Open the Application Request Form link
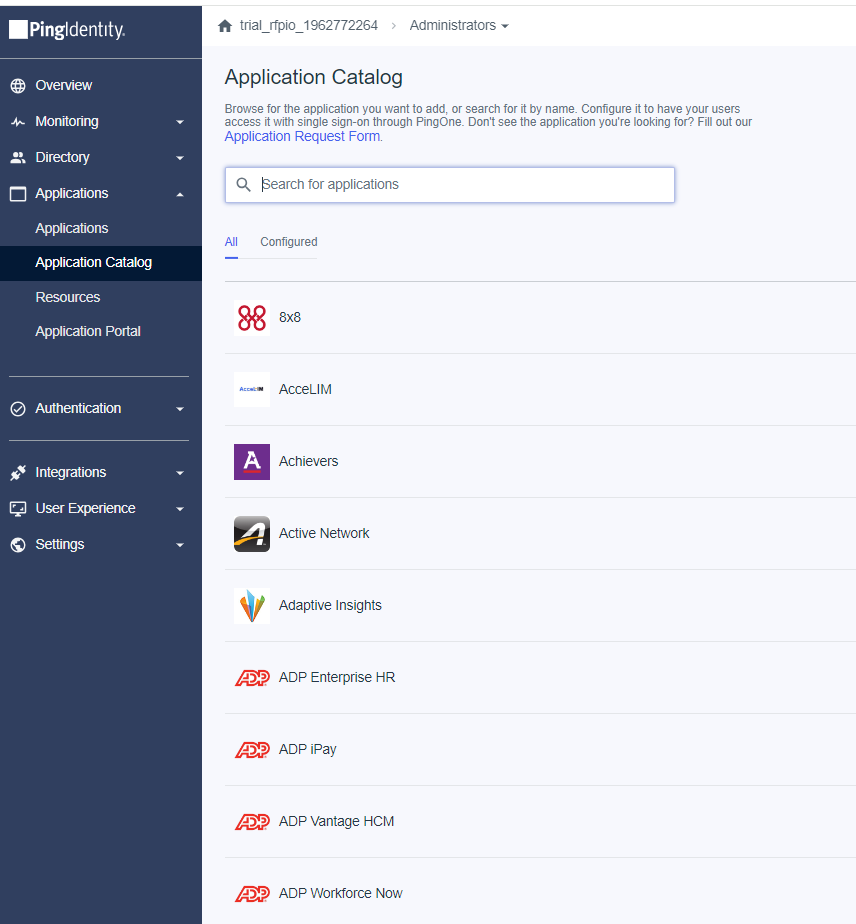856x924 pixels. (302, 136)
